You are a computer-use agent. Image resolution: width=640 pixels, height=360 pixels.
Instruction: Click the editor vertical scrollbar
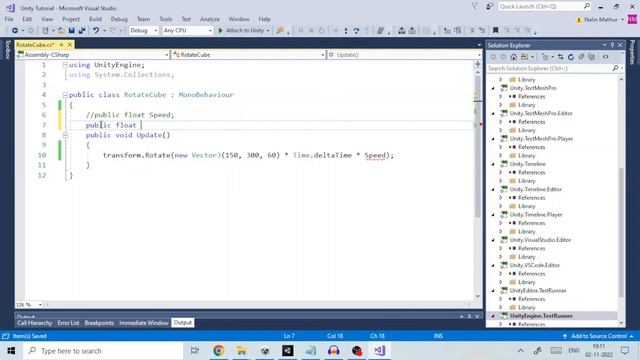478,146
